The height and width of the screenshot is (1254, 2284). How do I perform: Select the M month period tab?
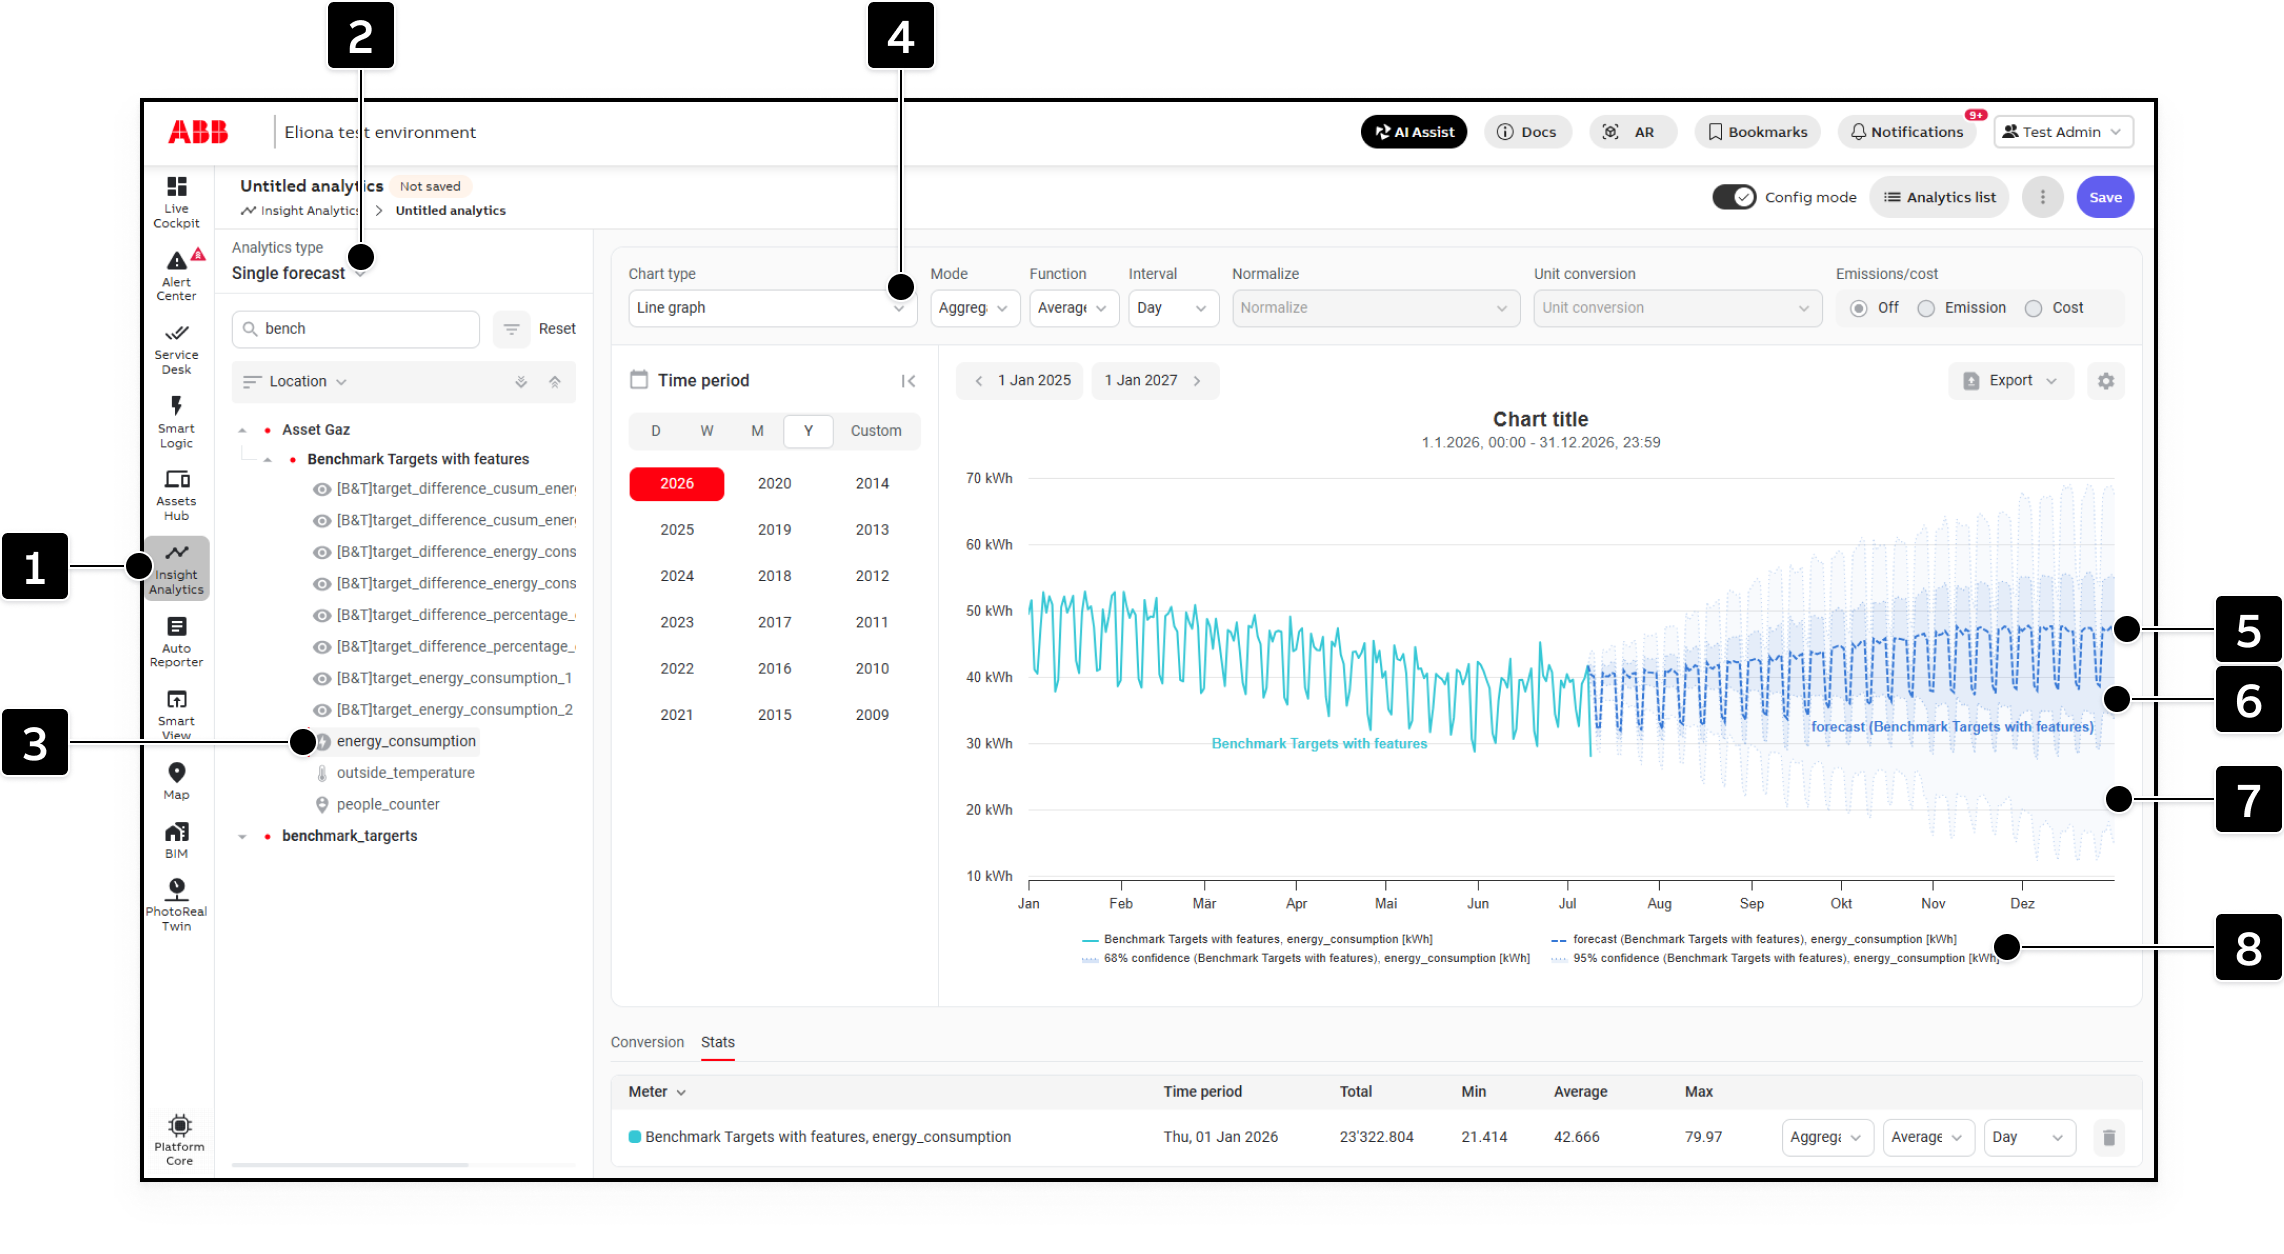tap(757, 431)
